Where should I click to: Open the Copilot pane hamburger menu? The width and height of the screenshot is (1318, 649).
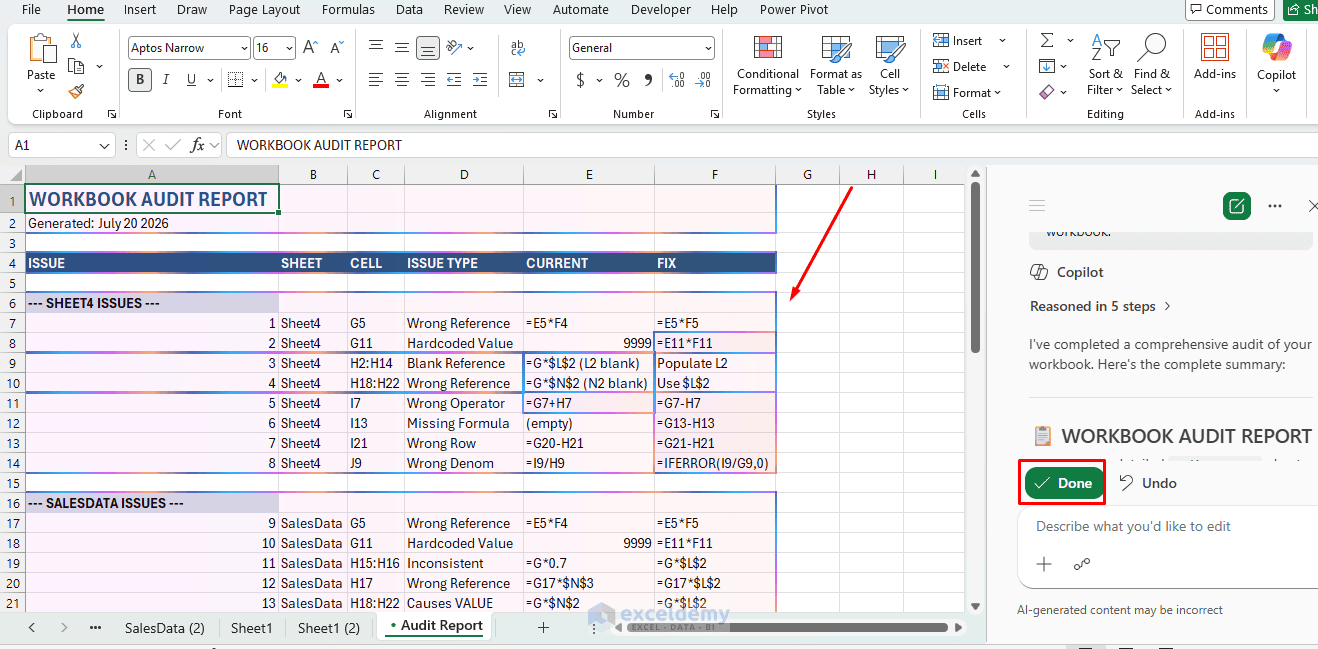(x=1037, y=206)
